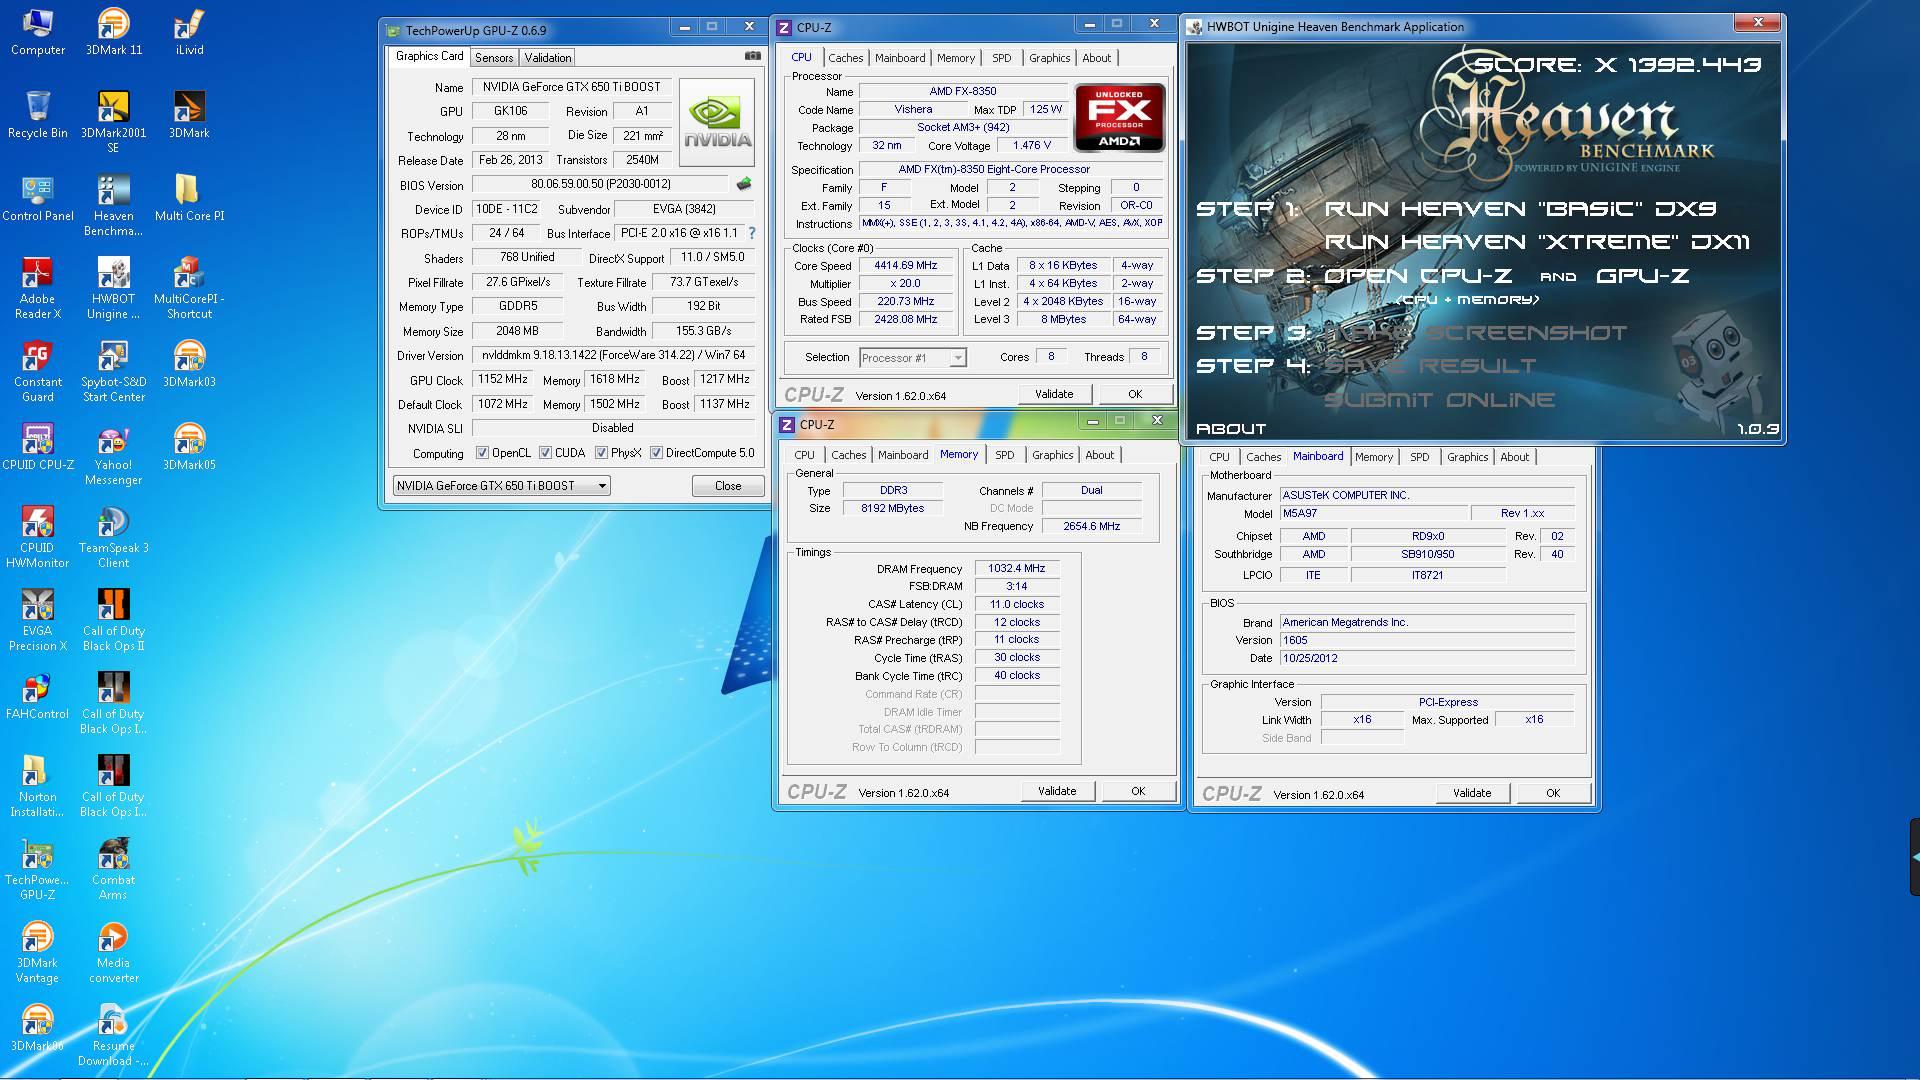
Task: Open the Constant Guard desktop icon
Action: click(38, 371)
